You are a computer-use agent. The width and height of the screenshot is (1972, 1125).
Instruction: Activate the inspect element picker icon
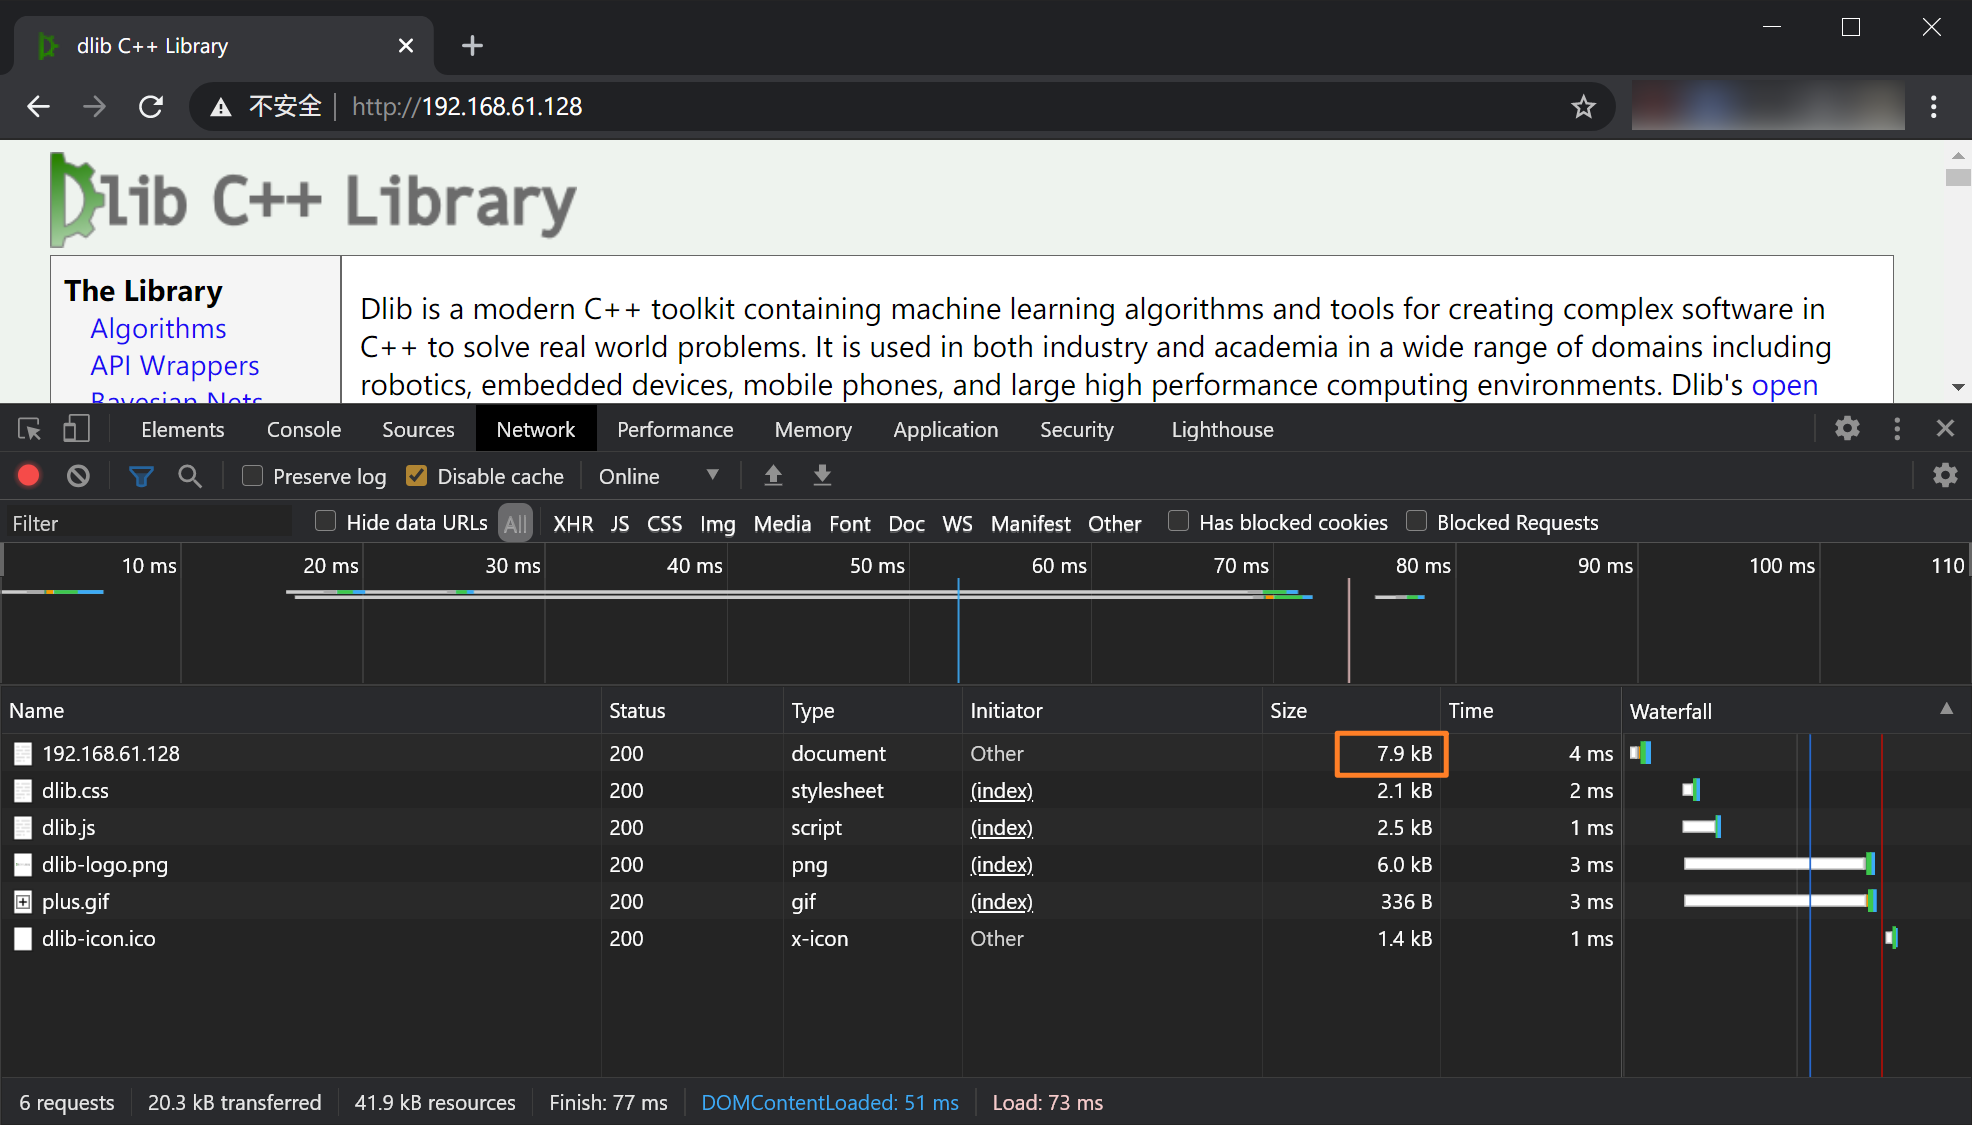[29, 430]
